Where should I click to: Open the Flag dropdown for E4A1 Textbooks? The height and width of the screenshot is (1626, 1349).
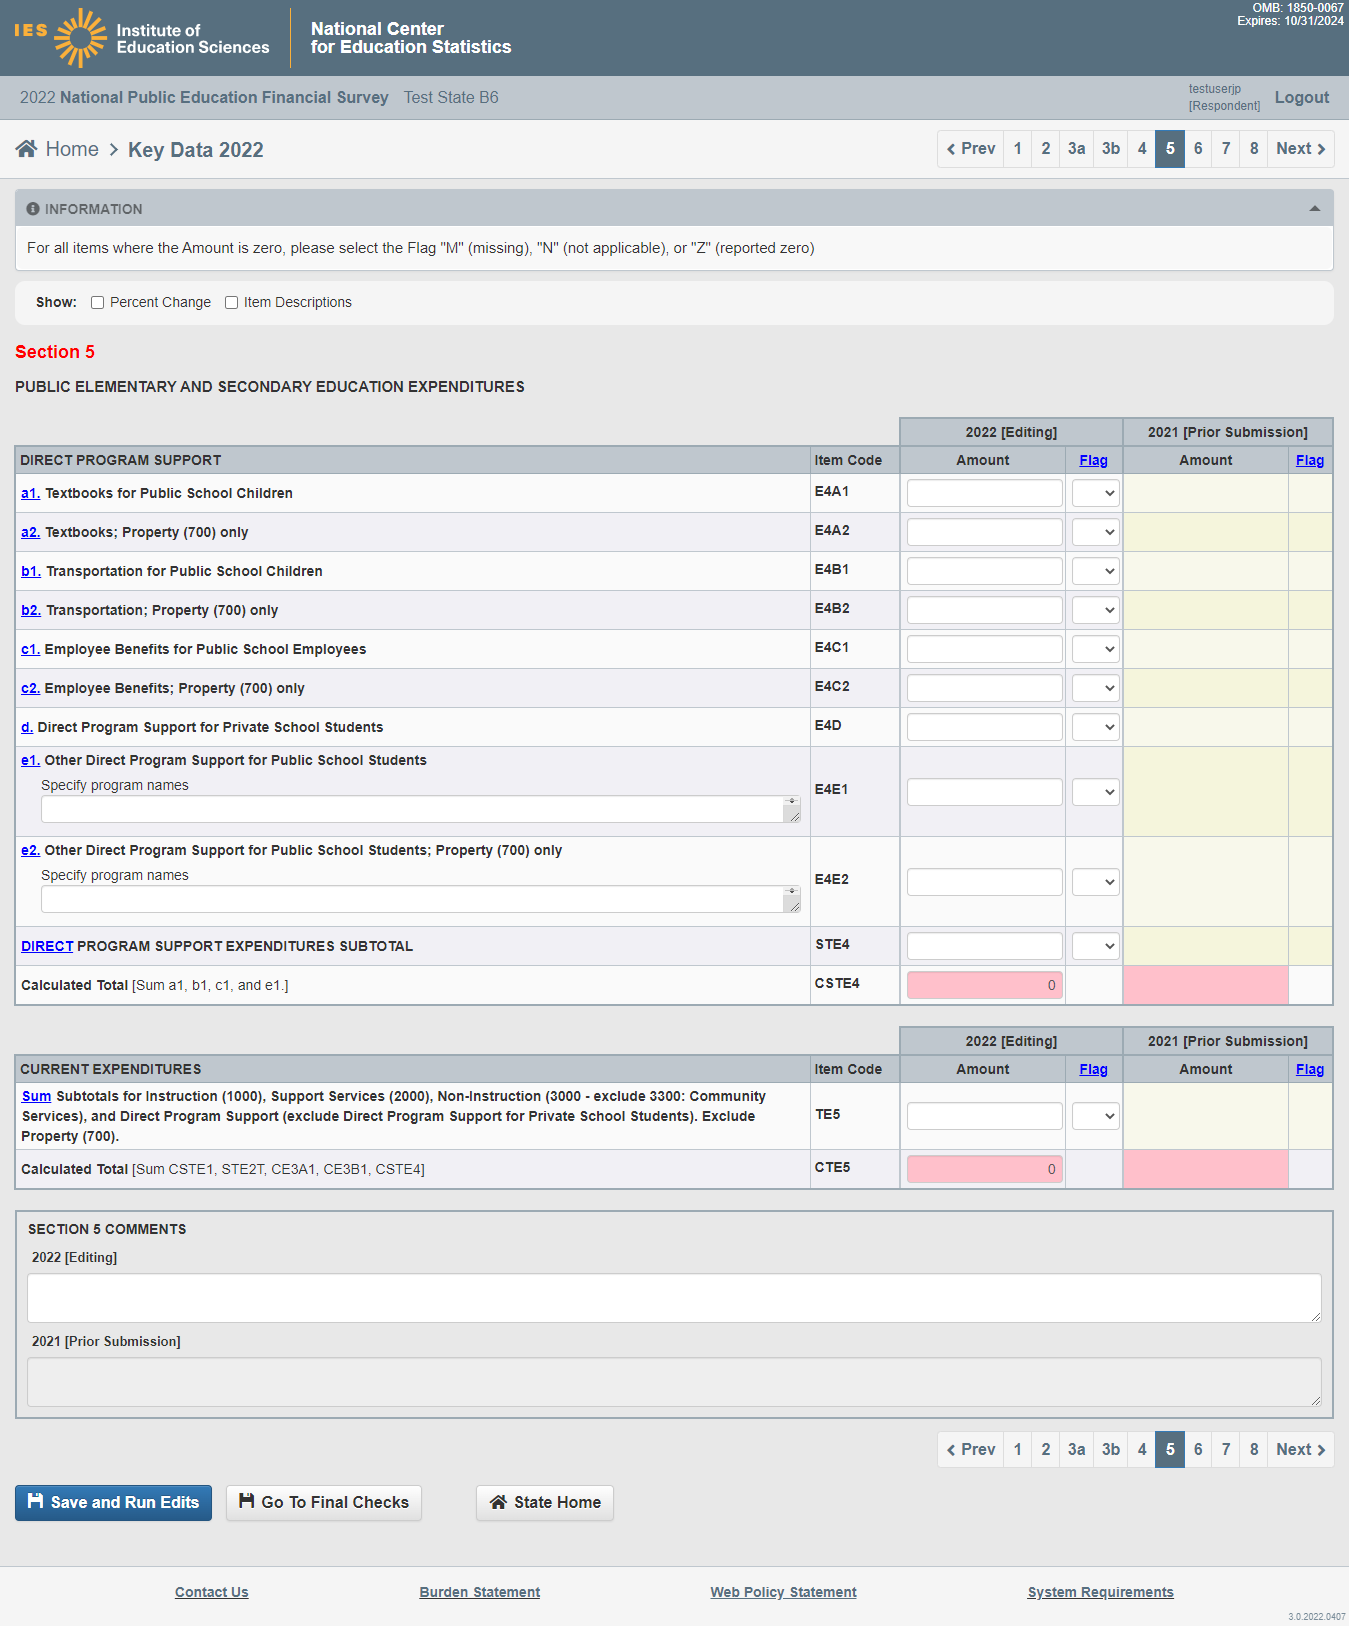click(1095, 493)
